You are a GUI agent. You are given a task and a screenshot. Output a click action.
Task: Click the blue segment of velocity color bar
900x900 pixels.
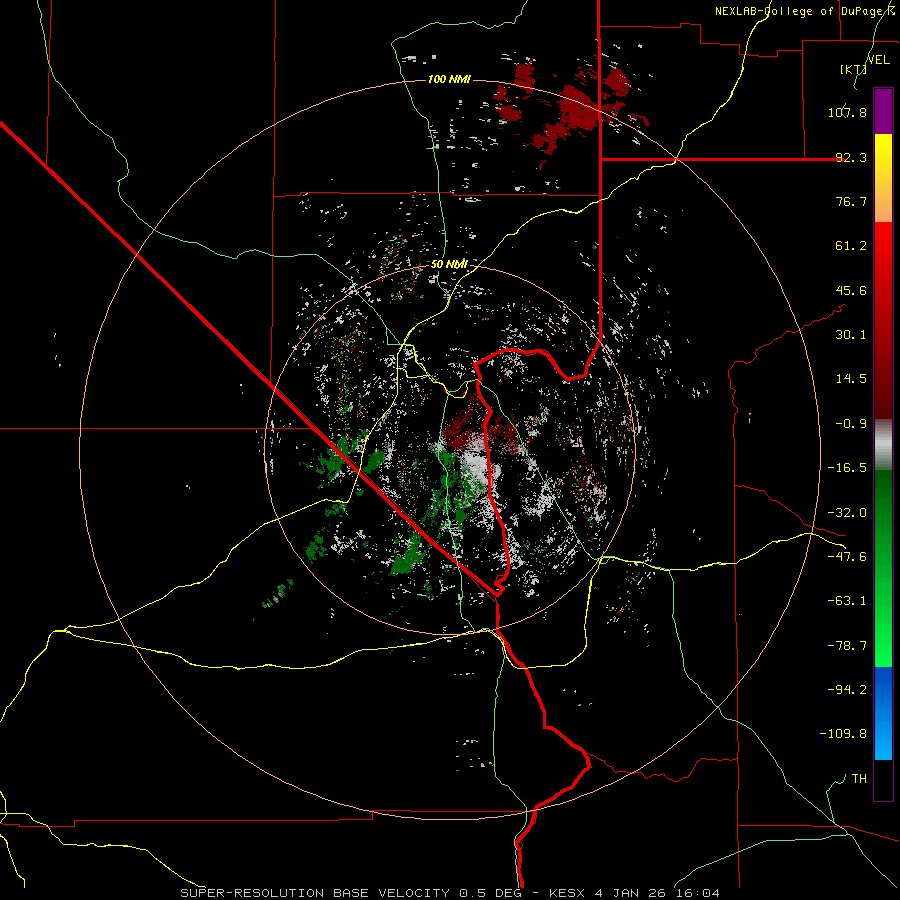[x=883, y=713]
